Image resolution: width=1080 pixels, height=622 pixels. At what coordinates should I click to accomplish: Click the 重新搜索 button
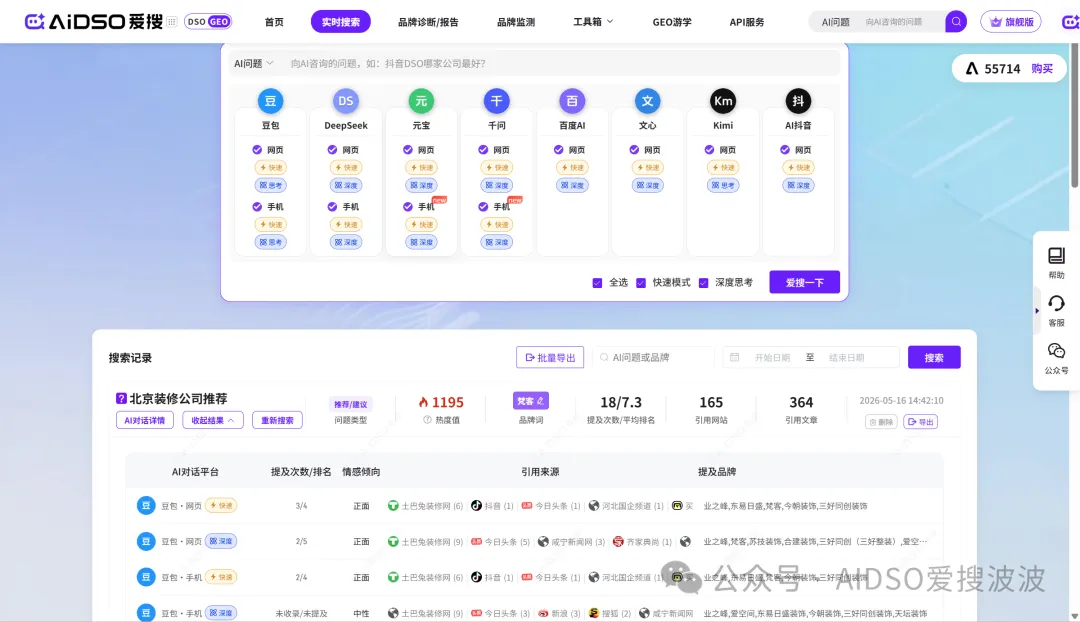coord(277,420)
